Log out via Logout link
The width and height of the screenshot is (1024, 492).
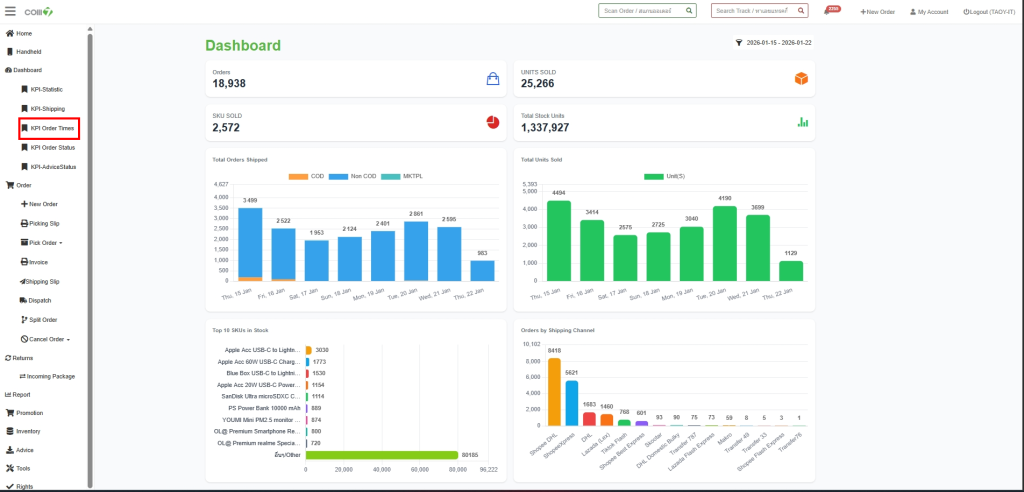click(x=987, y=11)
